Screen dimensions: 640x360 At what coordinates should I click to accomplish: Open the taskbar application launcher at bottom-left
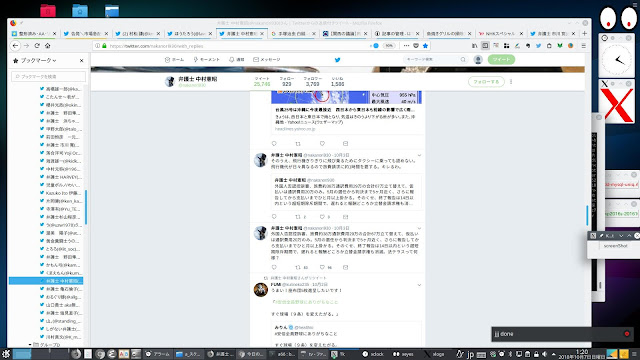click(6, 354)
